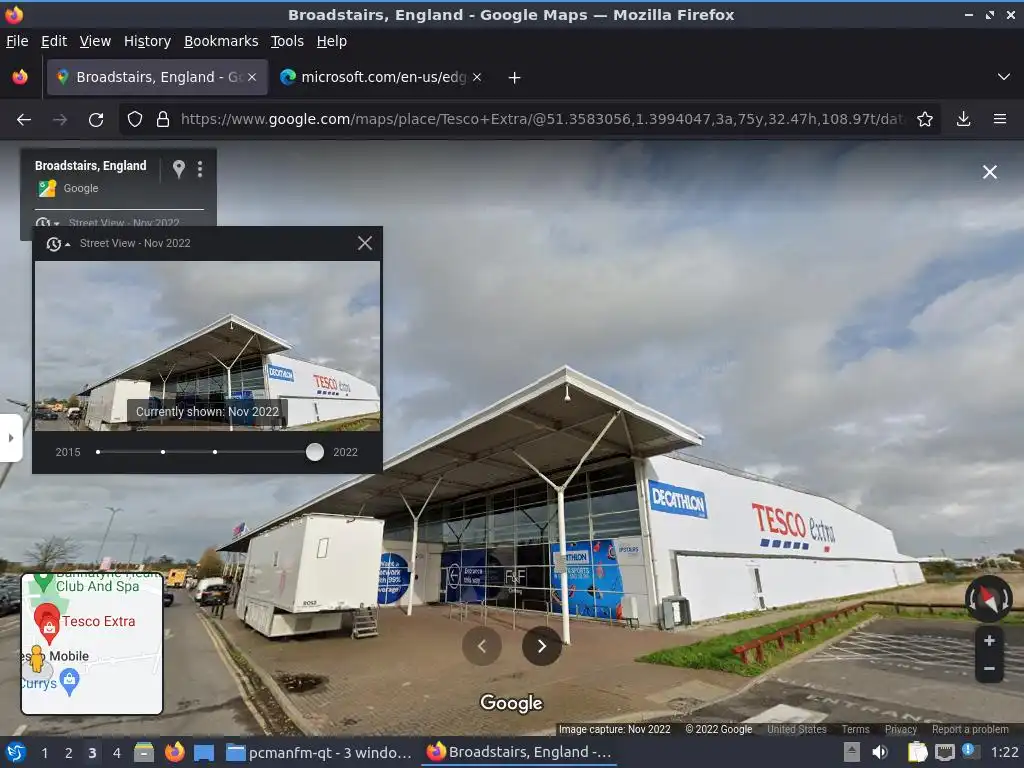1024x768 pixels.
Task: Click the Pegman icon on the minimap
Action: [37, 659]
